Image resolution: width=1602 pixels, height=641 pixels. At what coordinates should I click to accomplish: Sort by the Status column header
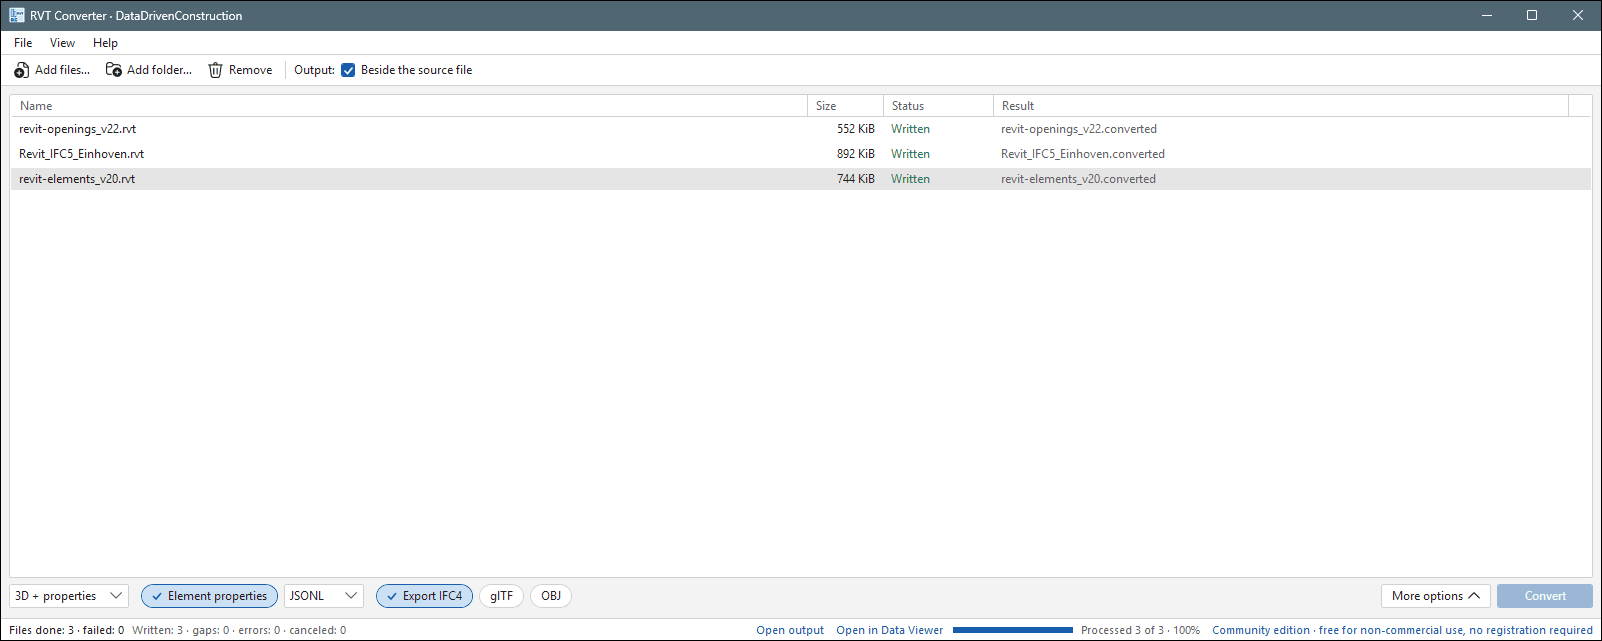pos(938,106)
